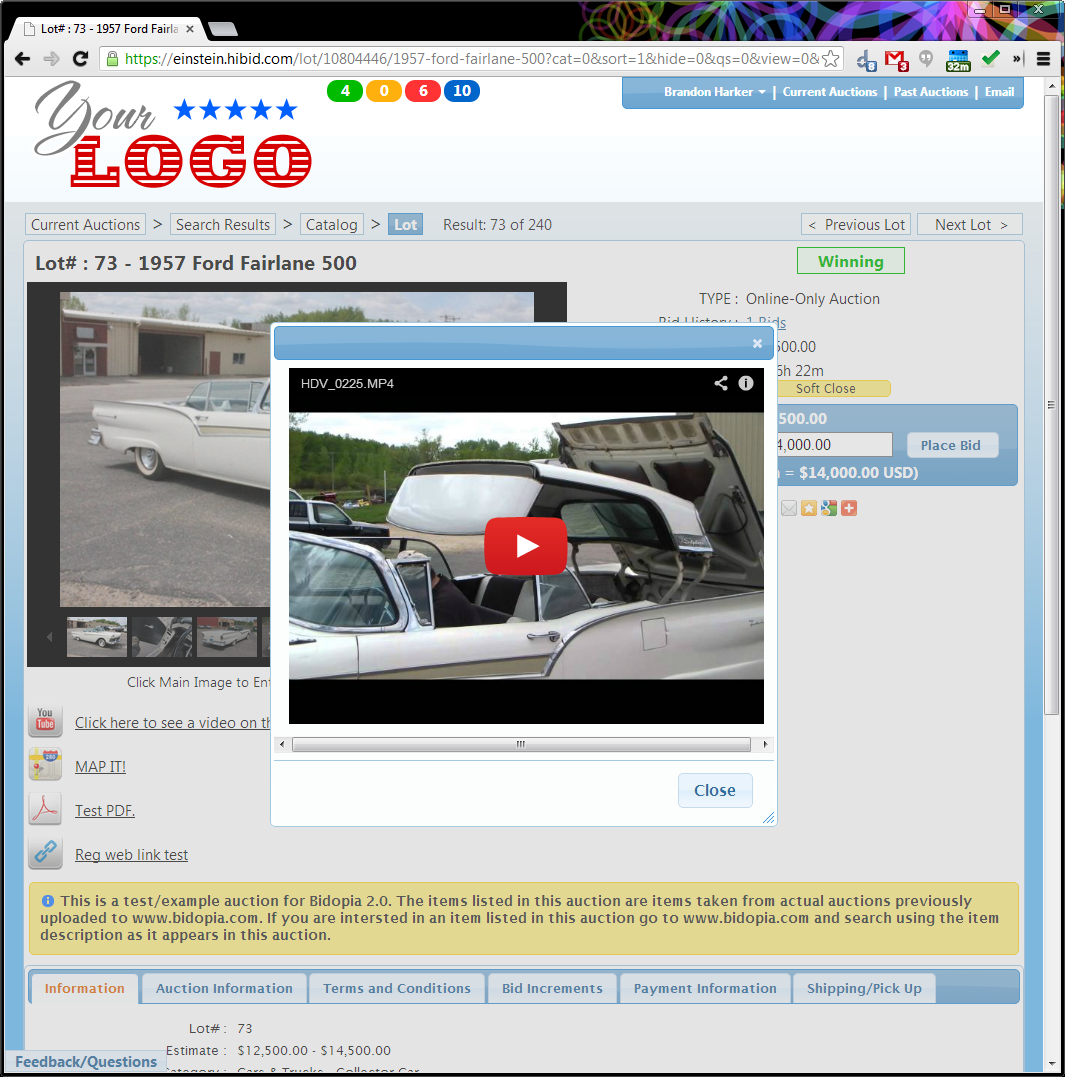This screenshot has height=1077, width=1065.
Task: Select the first car thumbnail
Action: [97, 637]
